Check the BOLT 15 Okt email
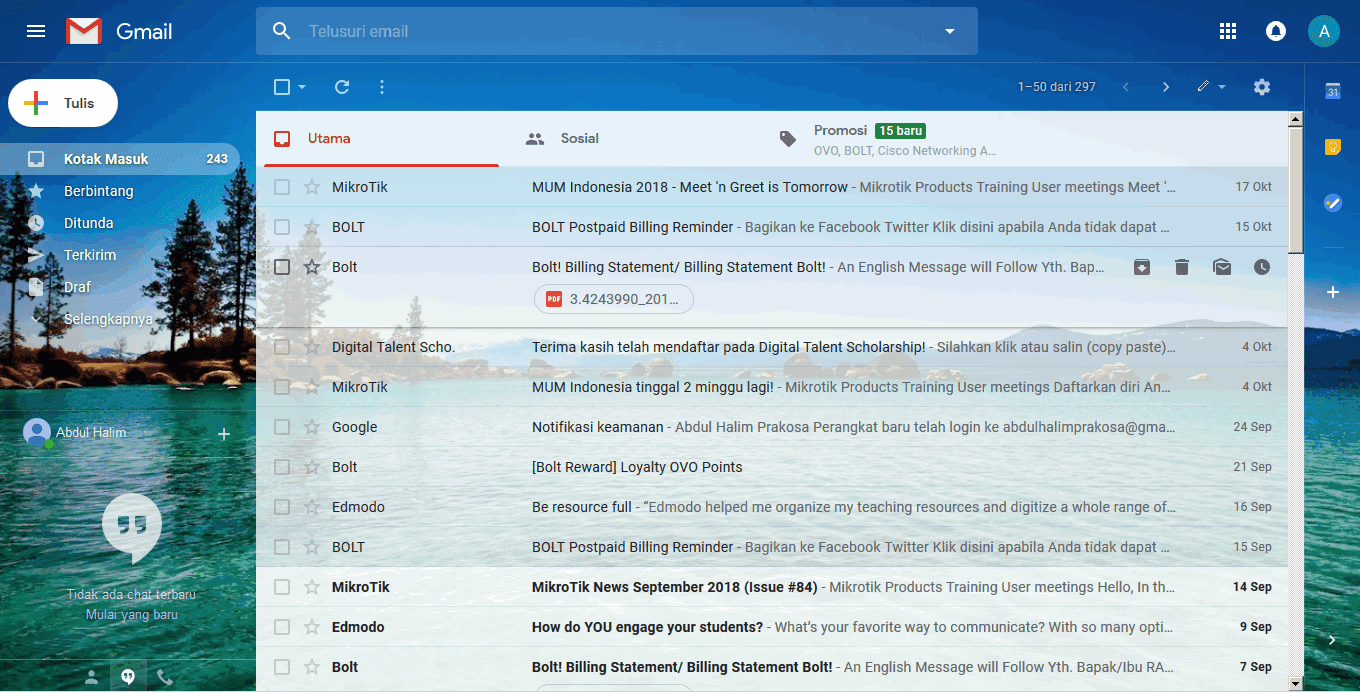Screen dimensions: 1360x693 (282, 227)
